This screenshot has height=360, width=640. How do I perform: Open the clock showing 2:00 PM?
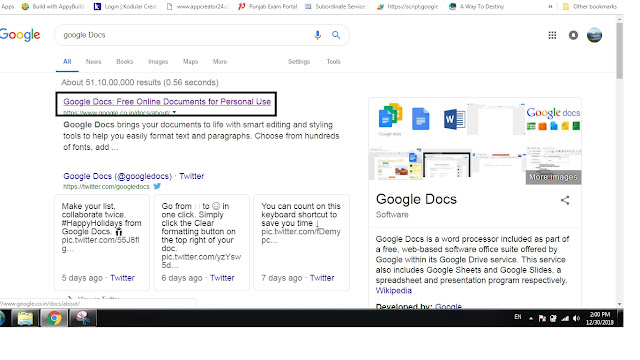click(x=600, y=318)
